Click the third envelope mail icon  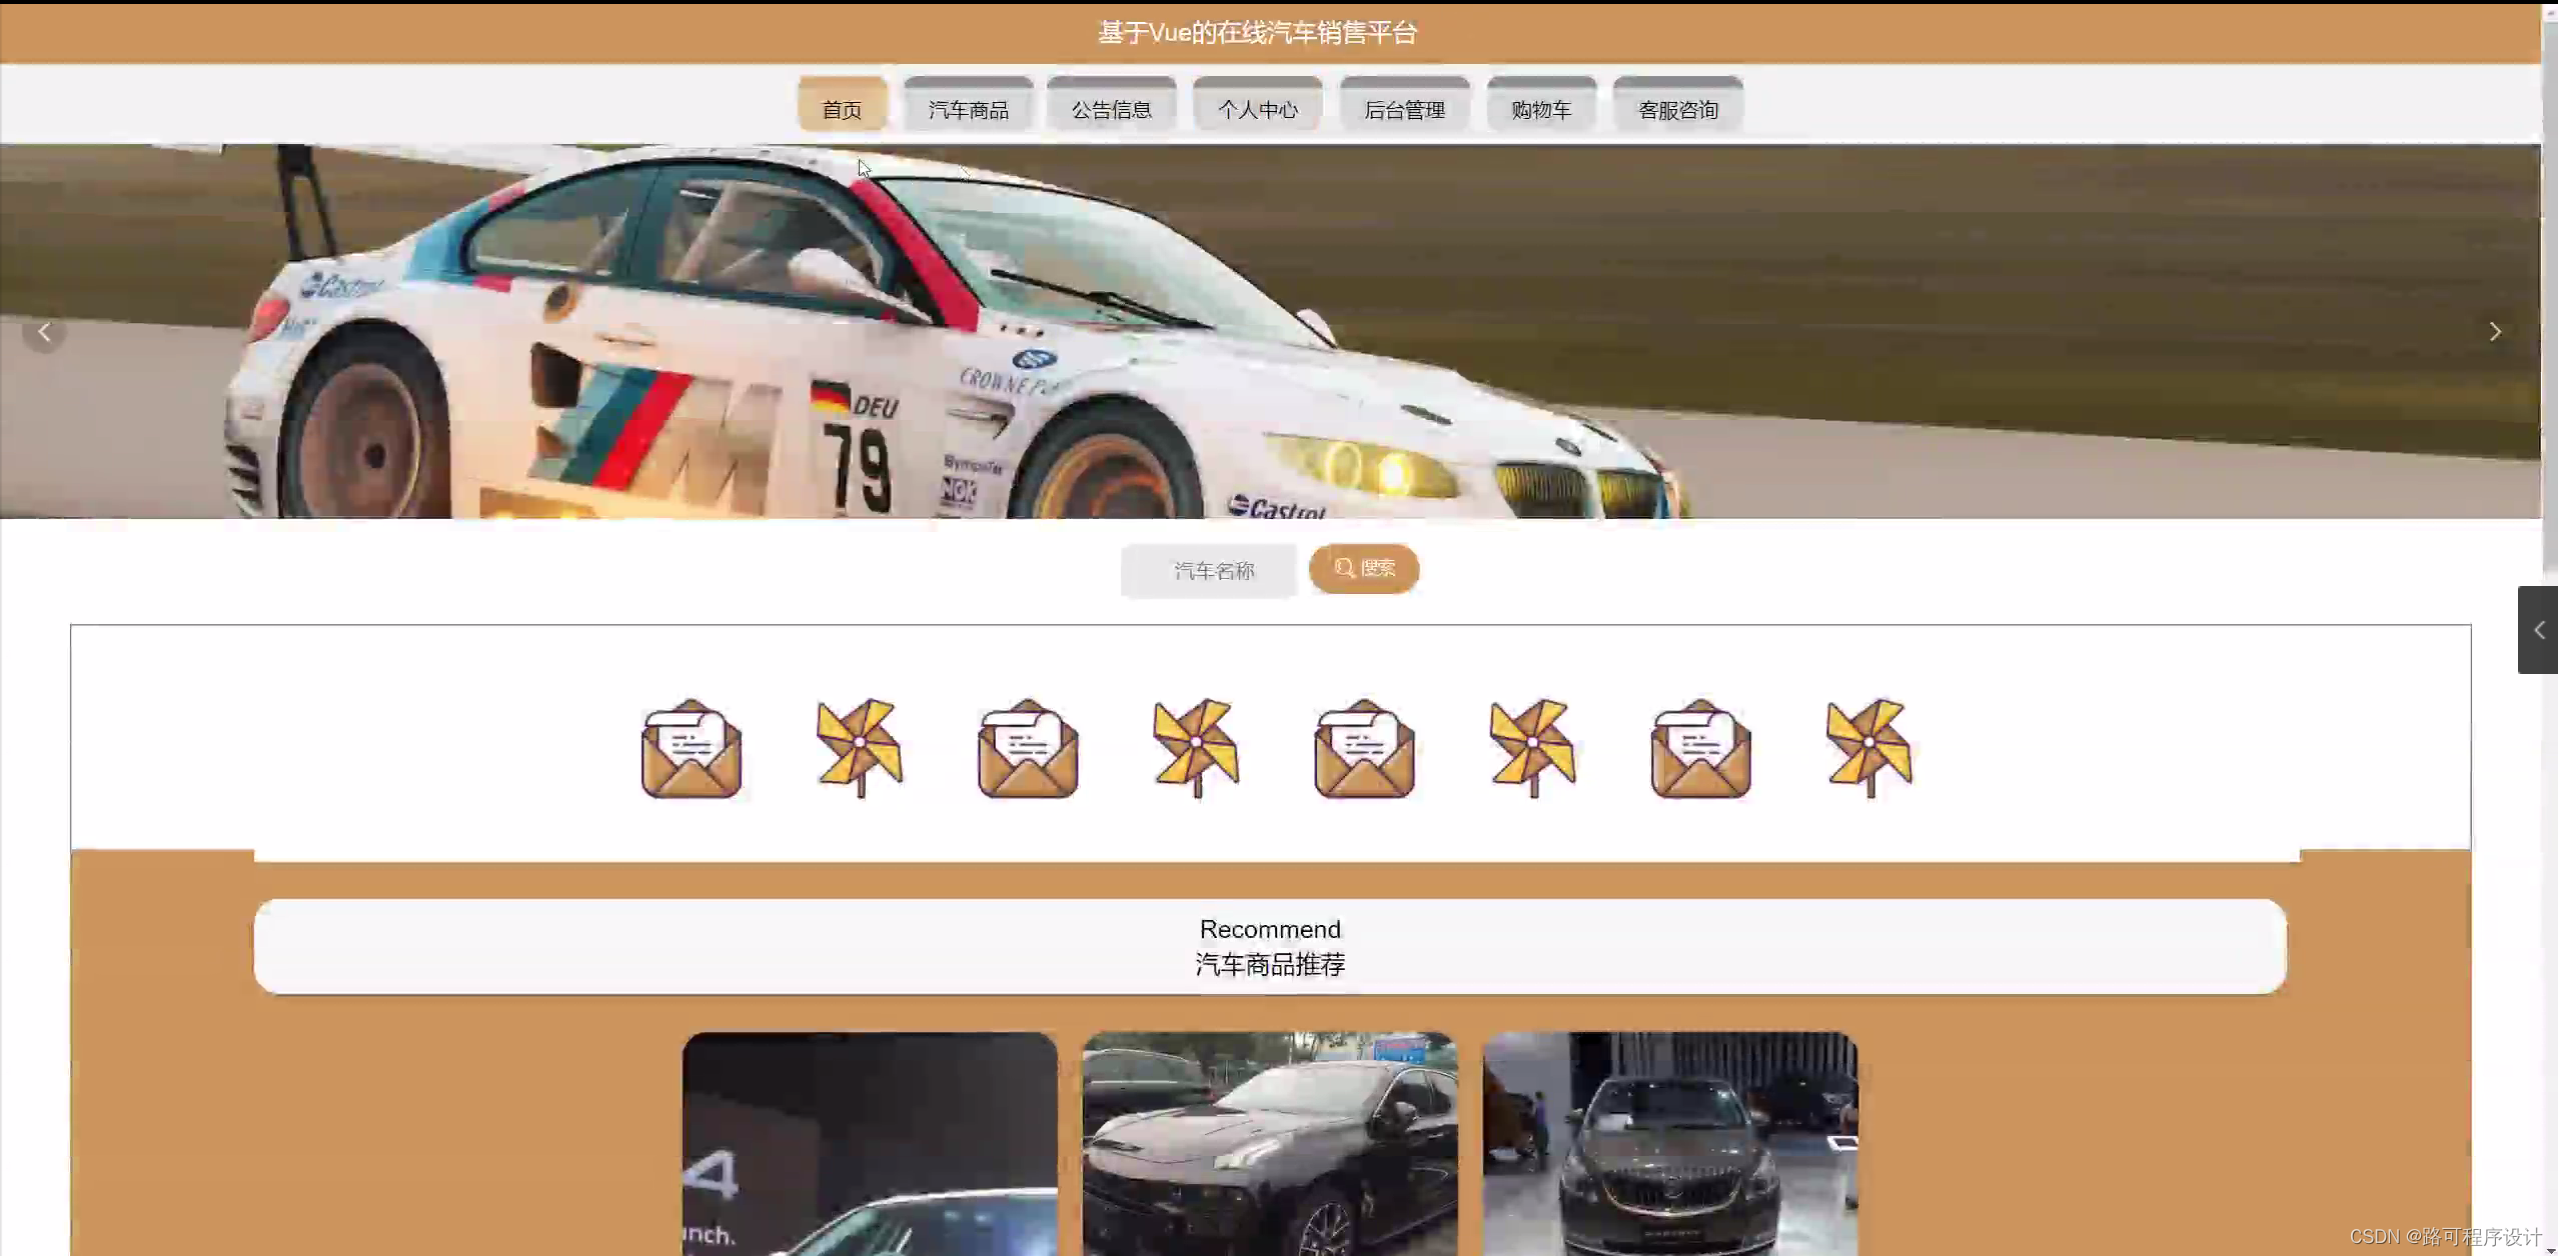coord(1364,748)
